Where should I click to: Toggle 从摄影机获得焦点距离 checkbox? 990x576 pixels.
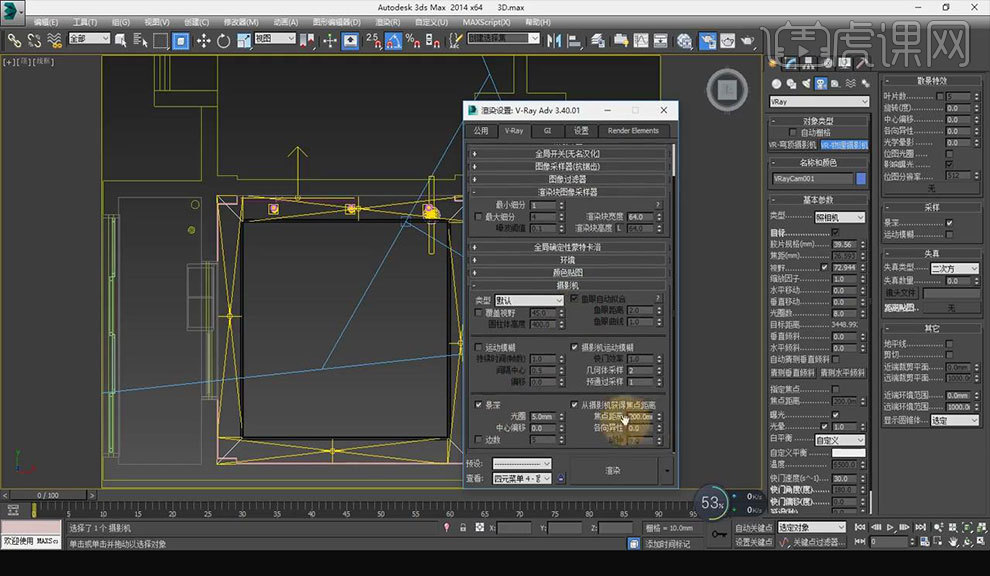[574, 405]
